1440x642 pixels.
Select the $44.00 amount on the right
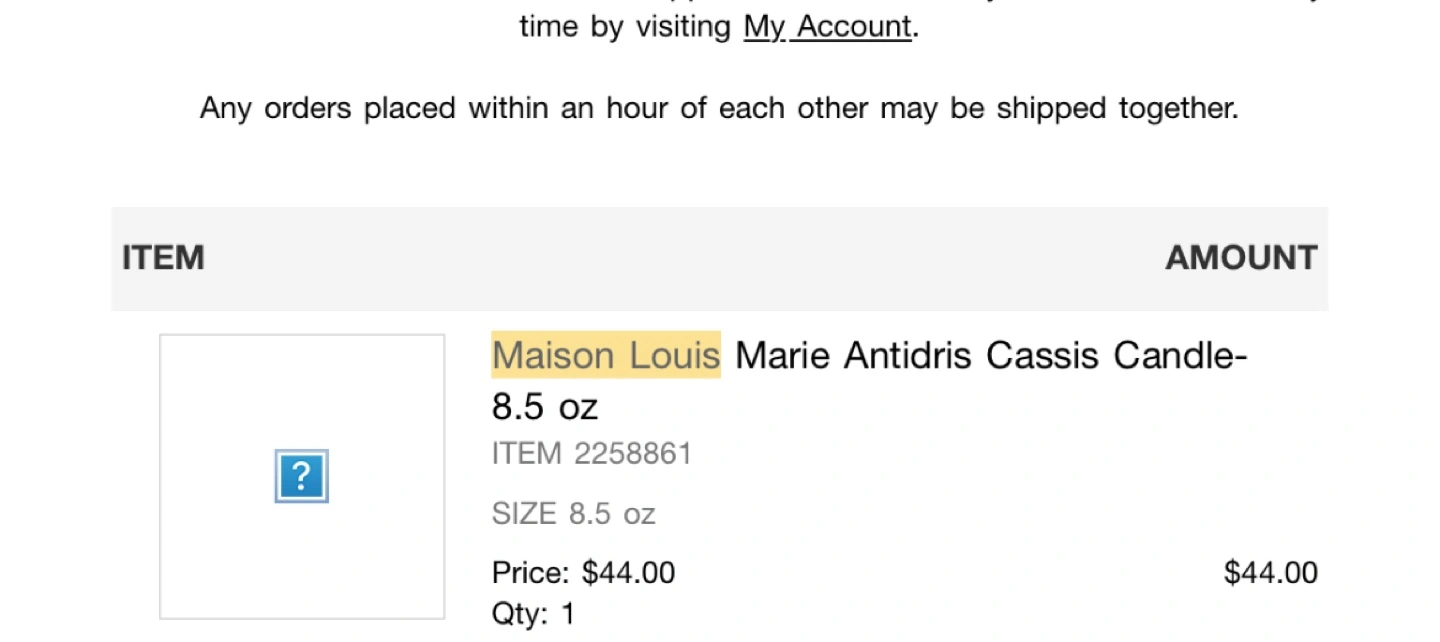tap(1271, 573)
